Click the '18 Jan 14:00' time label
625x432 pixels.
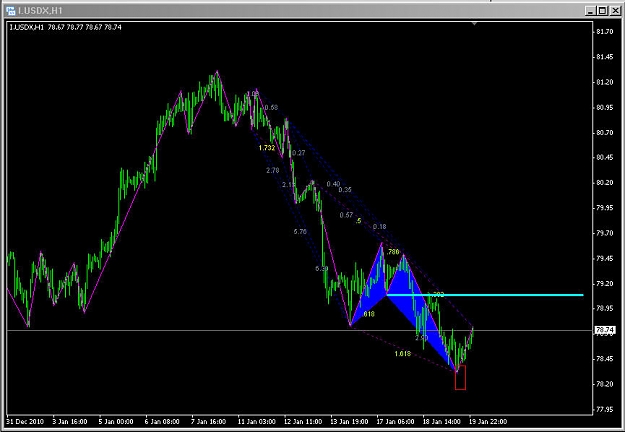click(x=442, y=421)
